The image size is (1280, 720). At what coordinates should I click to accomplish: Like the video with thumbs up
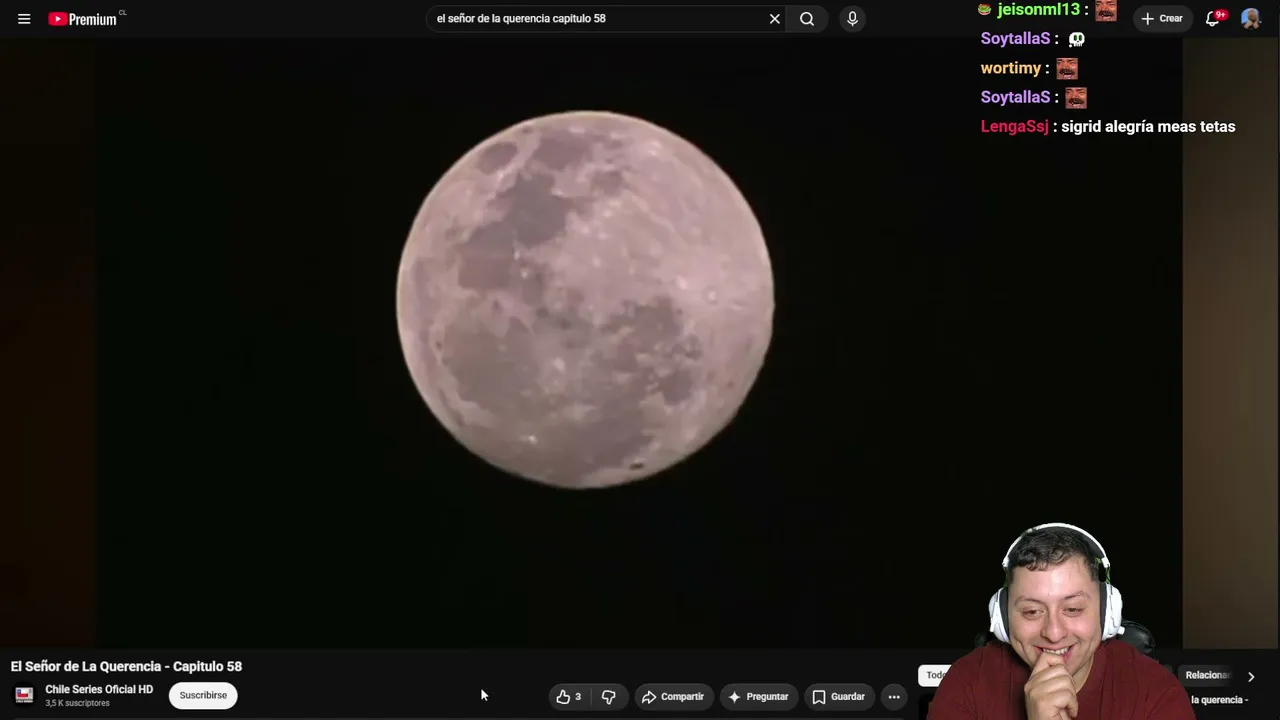568,697
